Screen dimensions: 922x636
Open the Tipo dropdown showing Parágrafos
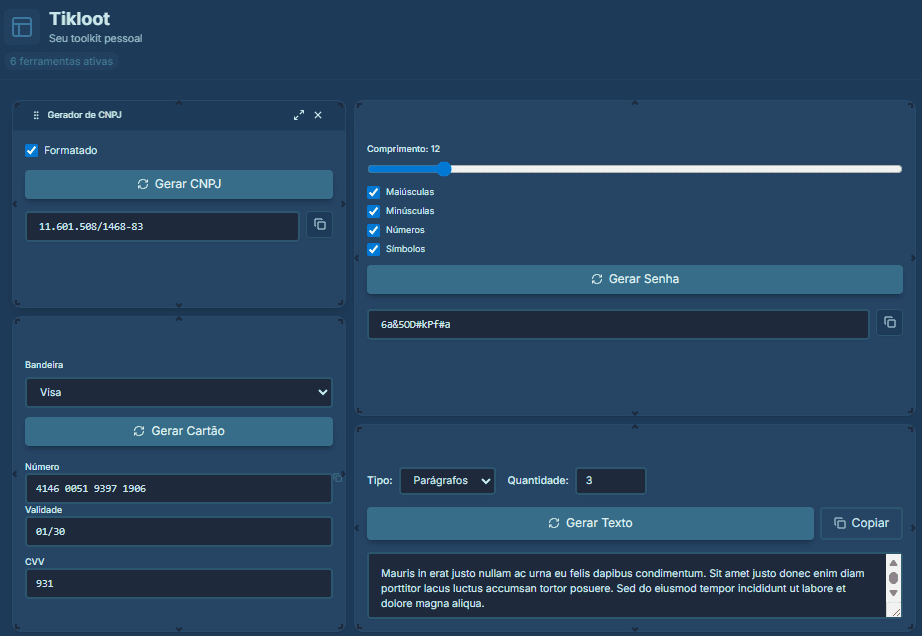tap(447, 481)
